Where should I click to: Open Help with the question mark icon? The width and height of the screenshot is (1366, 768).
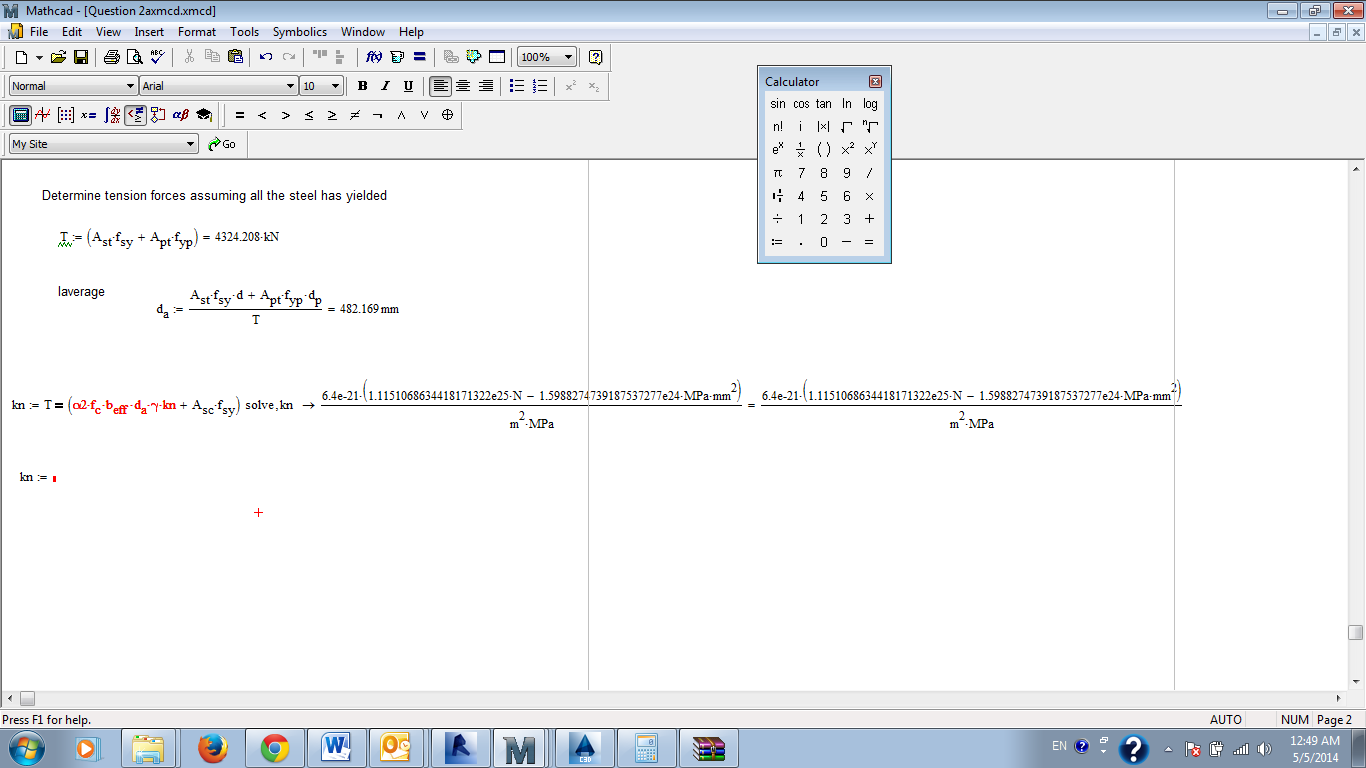tap(596, 57)
